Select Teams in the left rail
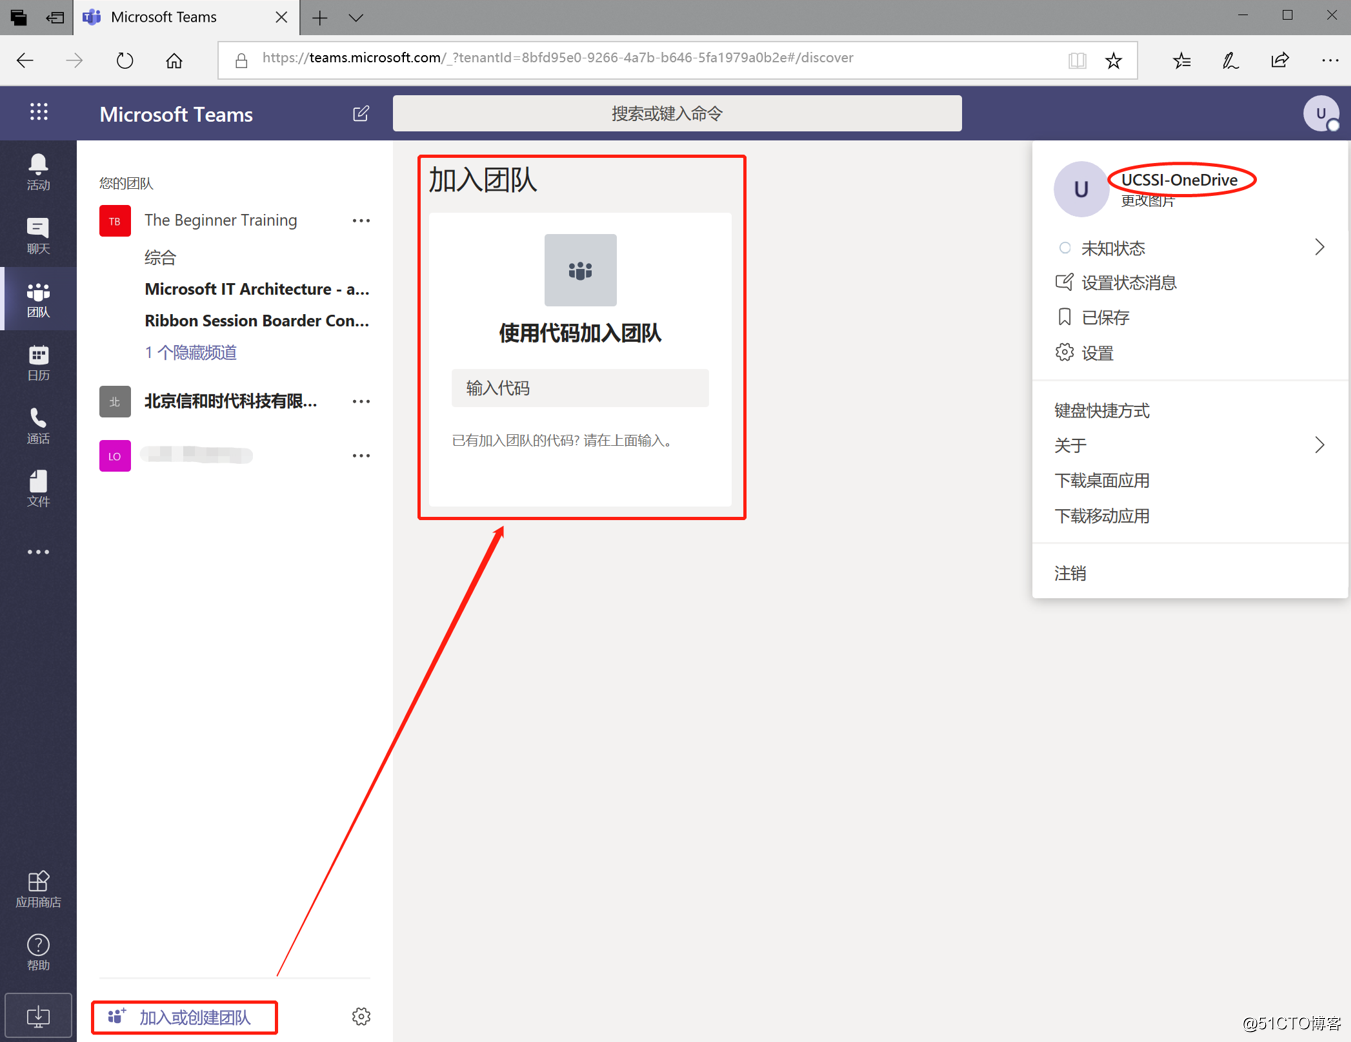Image resolution: width=1351 pixels, height=1042 pixels. pos(38,299)
